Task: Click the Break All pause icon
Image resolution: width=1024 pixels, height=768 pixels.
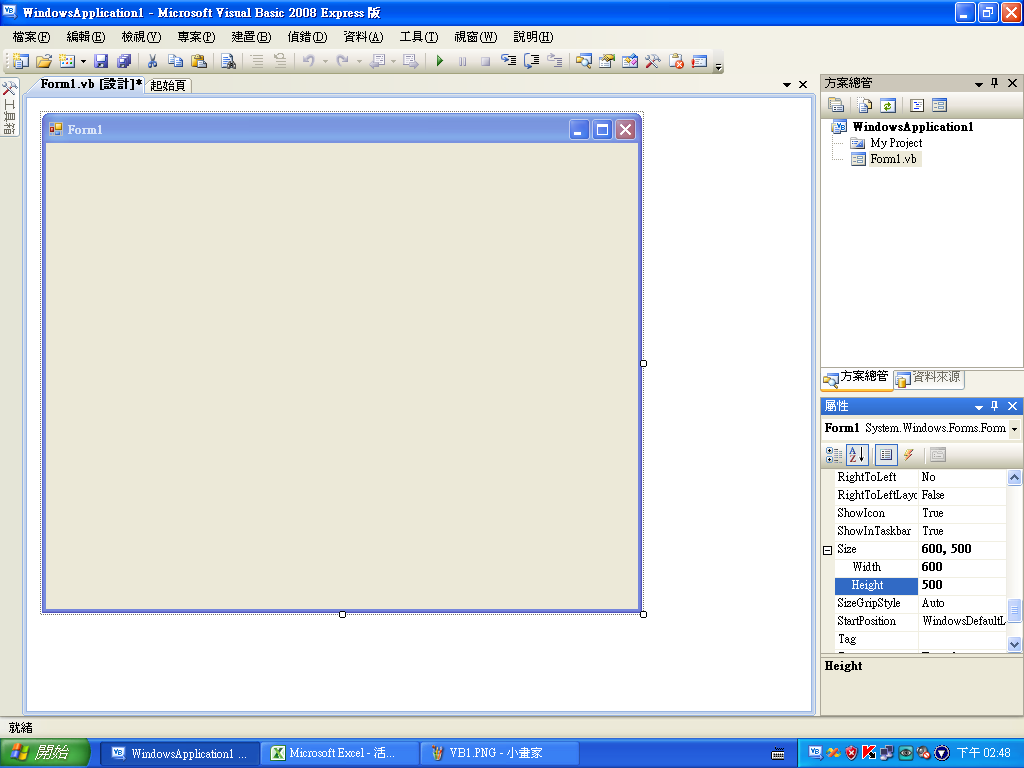Action: [x=462, y=61]
